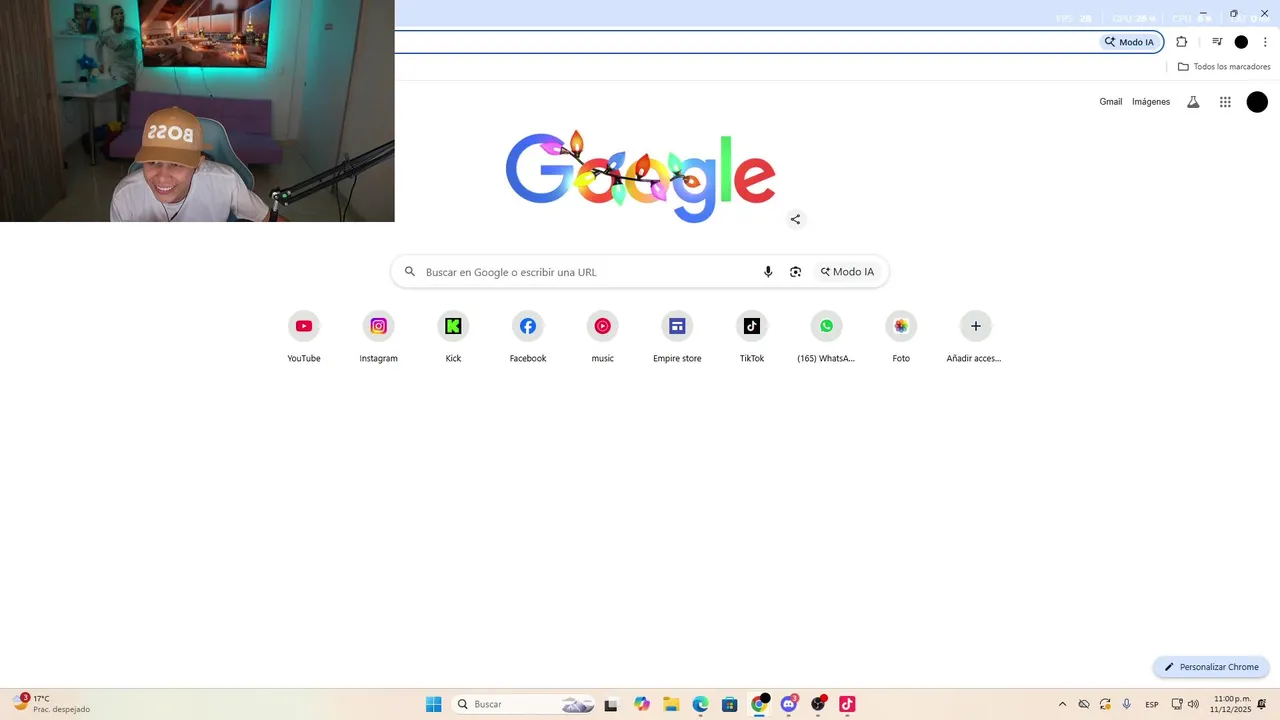This screenshot has height=720, width=1280.
Task: Open the Google account avatar on the page
Action: pos(1257,102)
